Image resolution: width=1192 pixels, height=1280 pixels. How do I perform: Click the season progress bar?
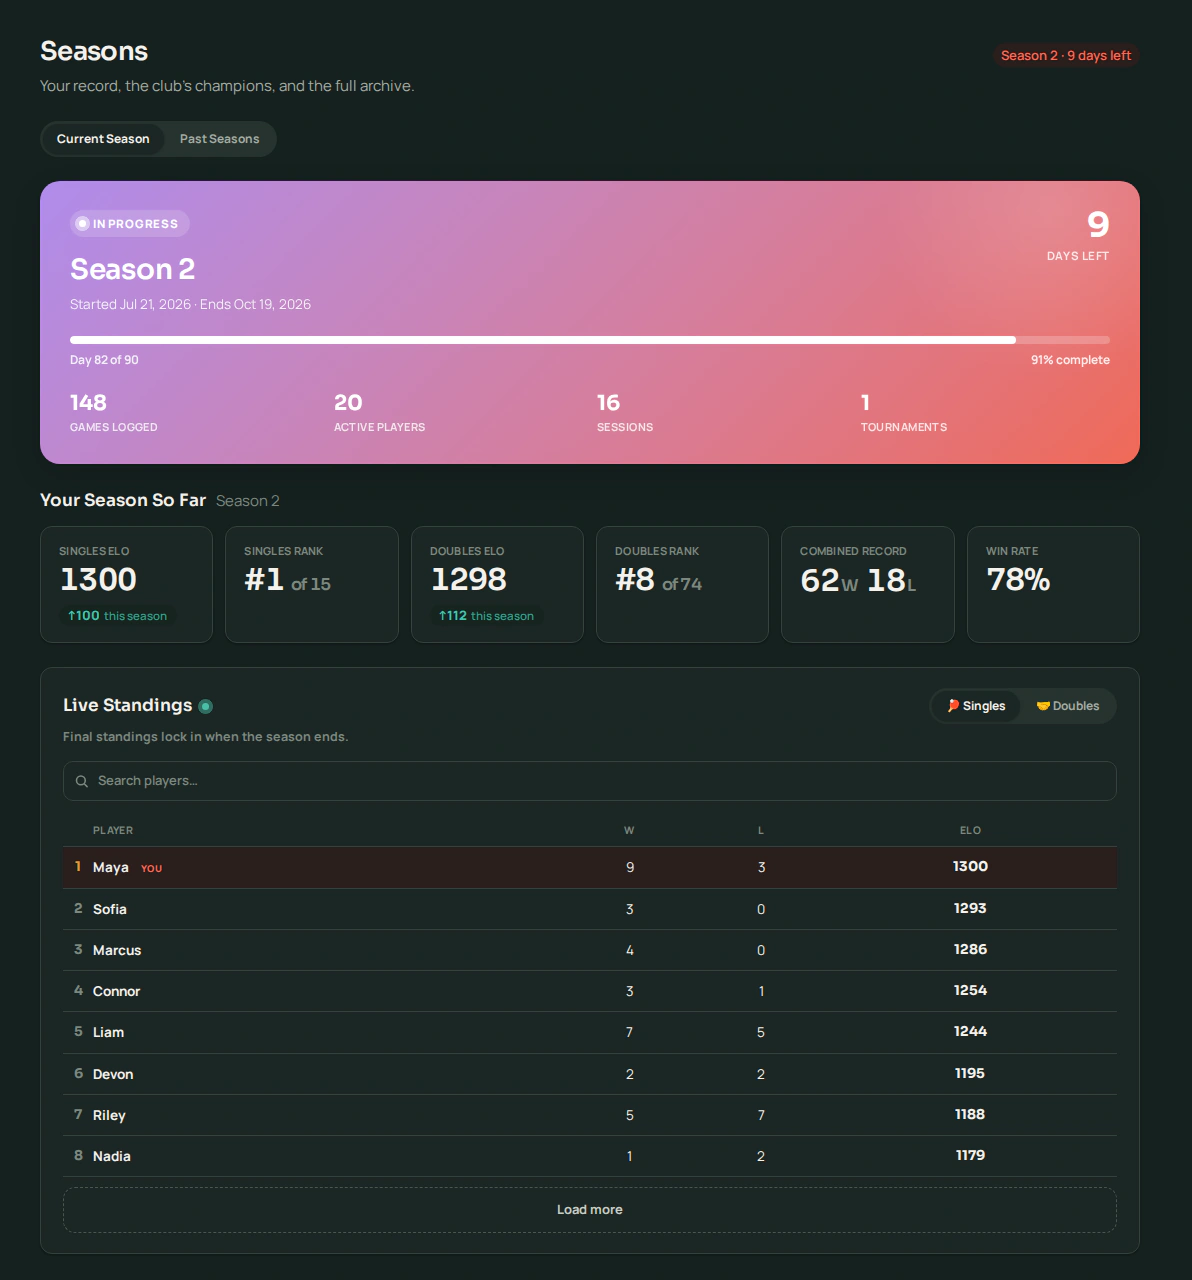pyautogui.click(x=590, y=340)
